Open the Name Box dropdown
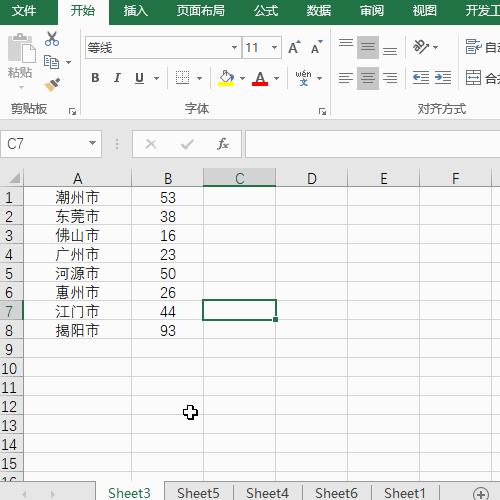This screenshot has height=500, width=500. (x=92, y=143)
